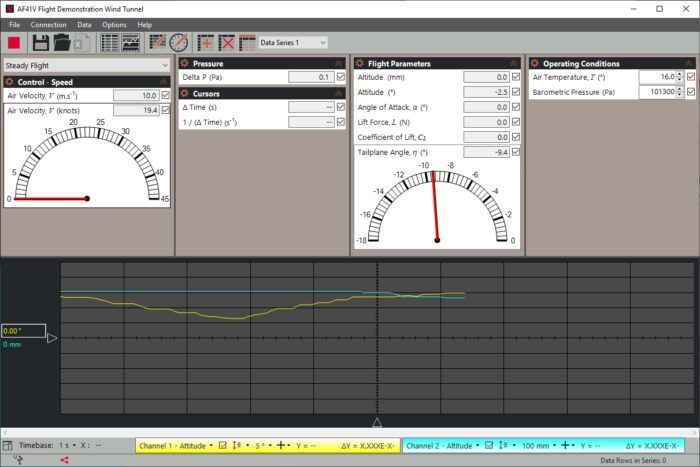Click the manual data sampling icon
700x467 pixels.
(157, 42)
